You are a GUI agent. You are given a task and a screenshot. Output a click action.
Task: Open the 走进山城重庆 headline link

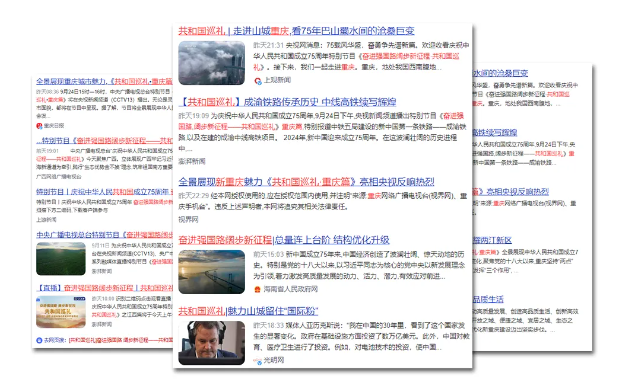(296, 31)
